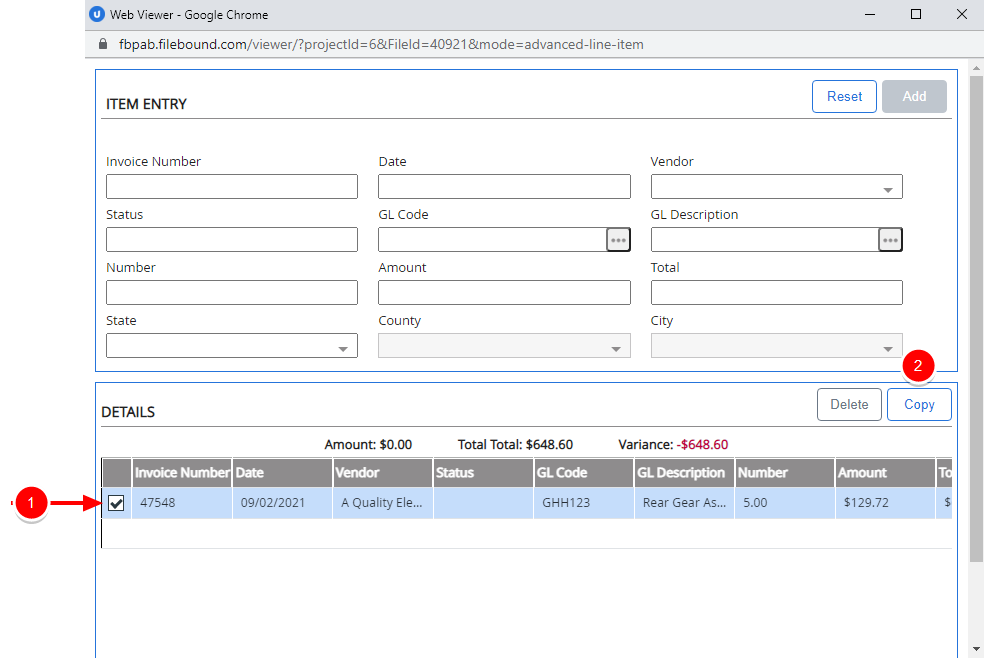This screenshot has height=658, width=984.
Task: Click the Add button
Action: click(x=914, y=97)
